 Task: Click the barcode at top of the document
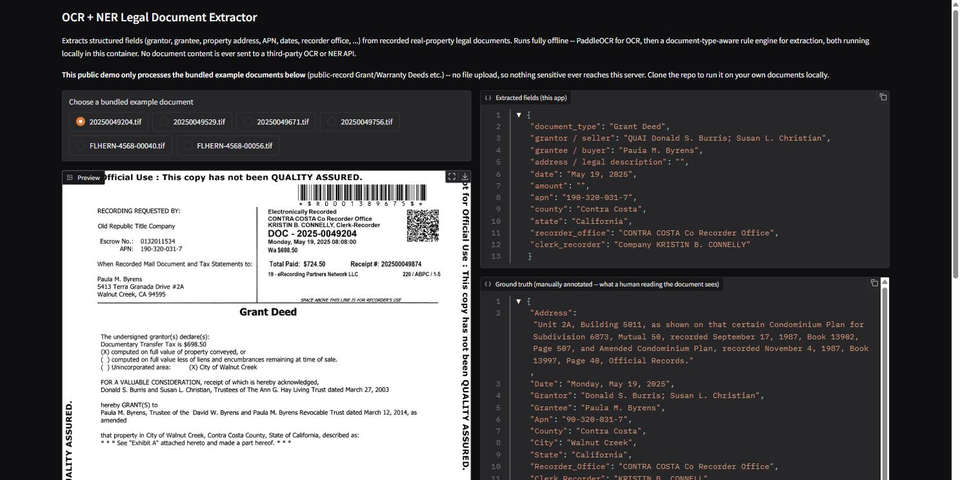(362, 193)
